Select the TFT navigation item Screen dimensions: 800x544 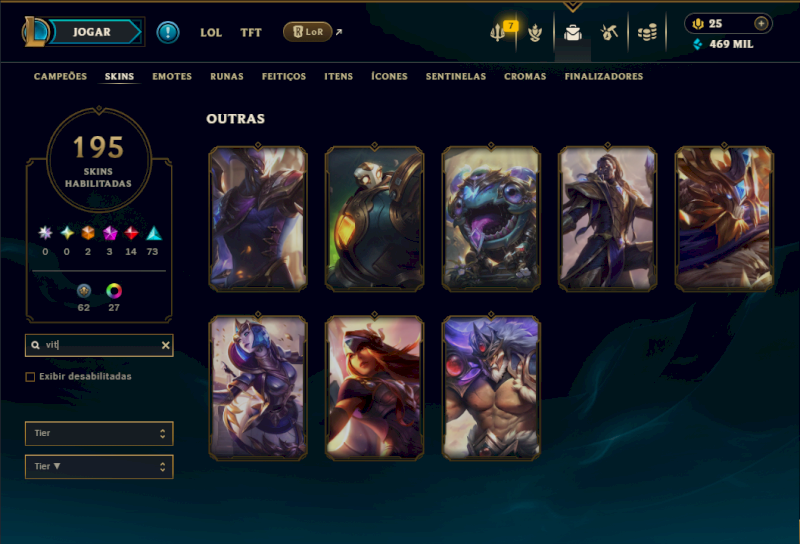tap(251, 33)
